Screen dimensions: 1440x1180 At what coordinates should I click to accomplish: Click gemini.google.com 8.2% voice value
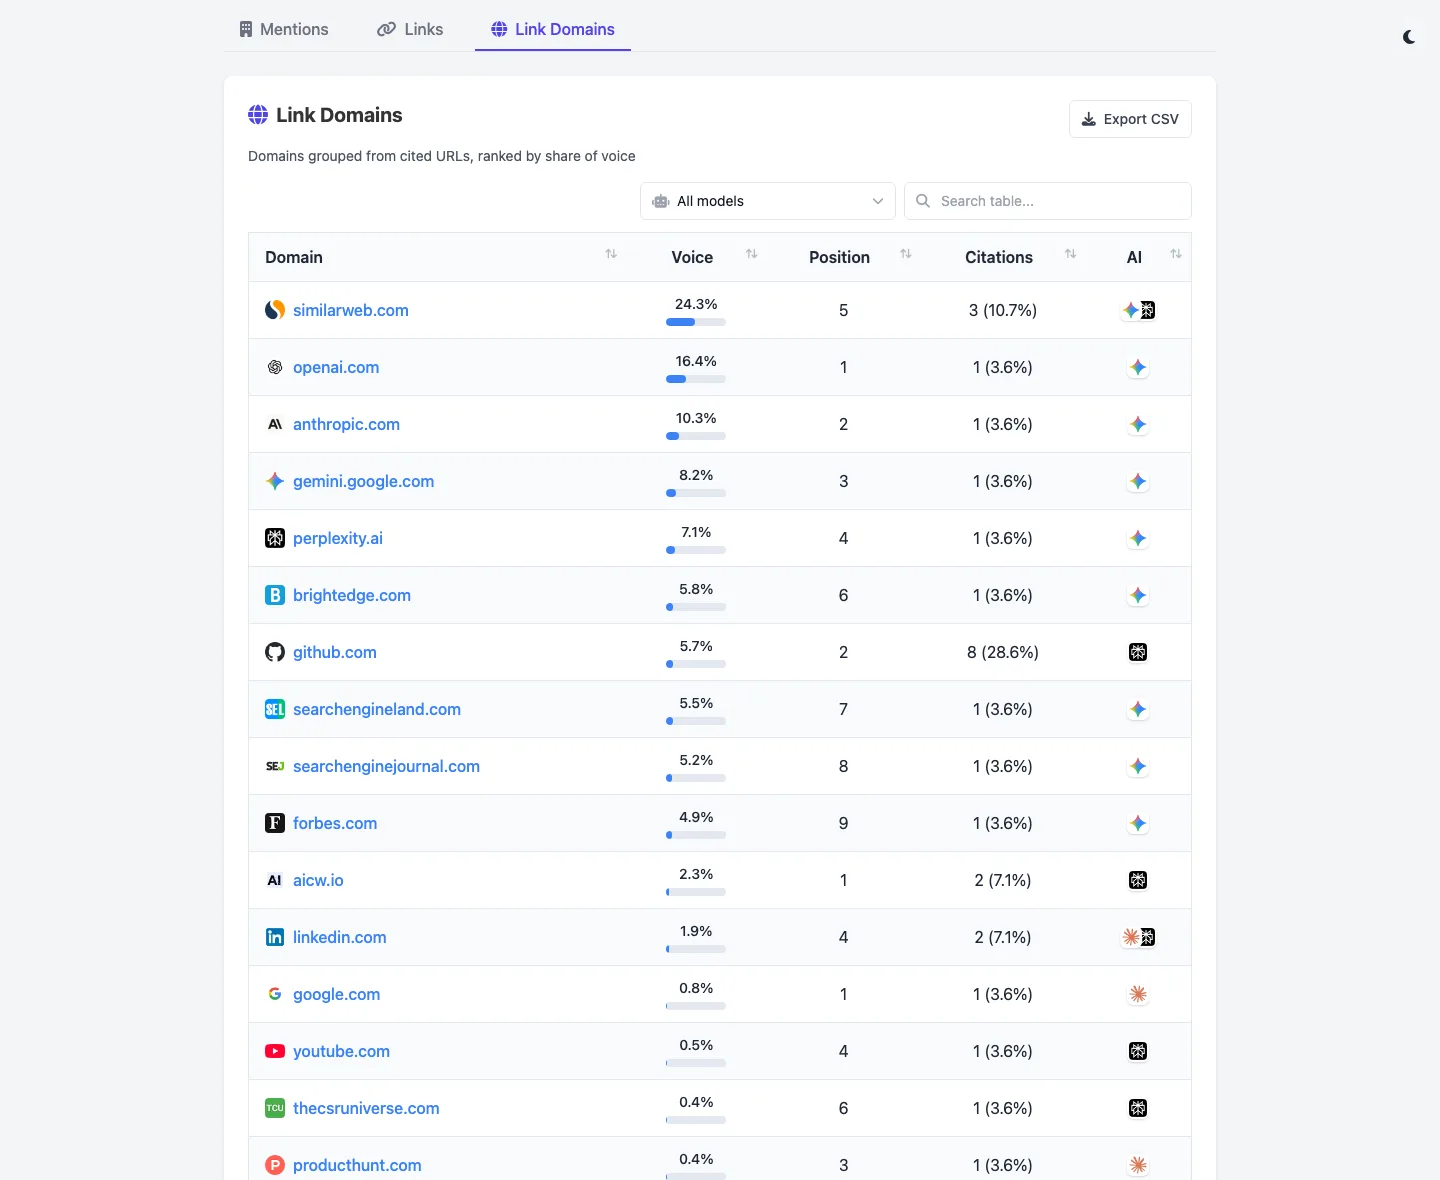[696, 475]
